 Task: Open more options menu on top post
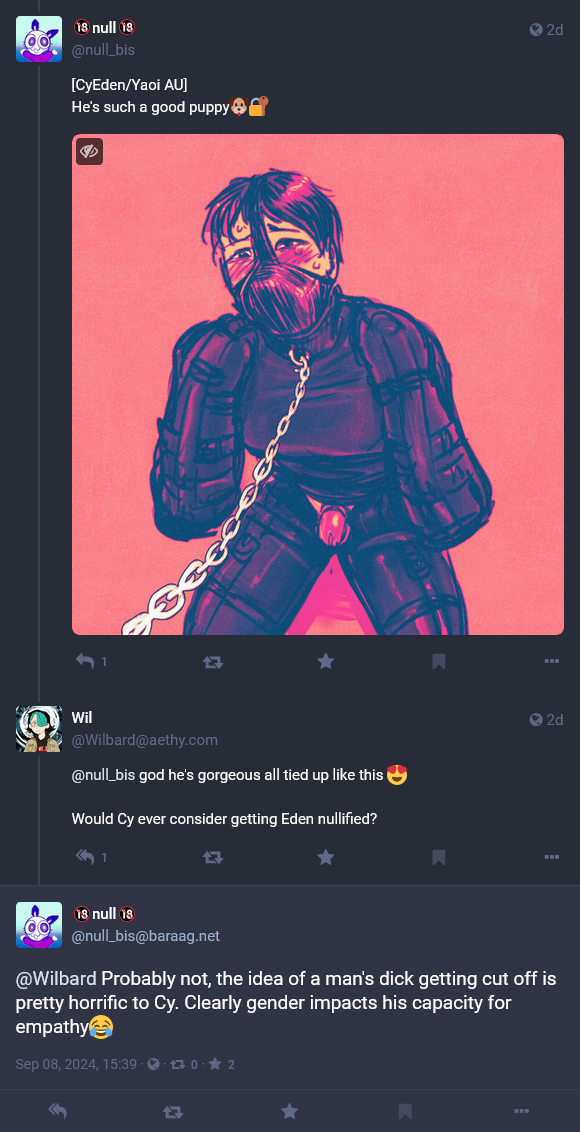pyautogui.click(x=552, y=661)
